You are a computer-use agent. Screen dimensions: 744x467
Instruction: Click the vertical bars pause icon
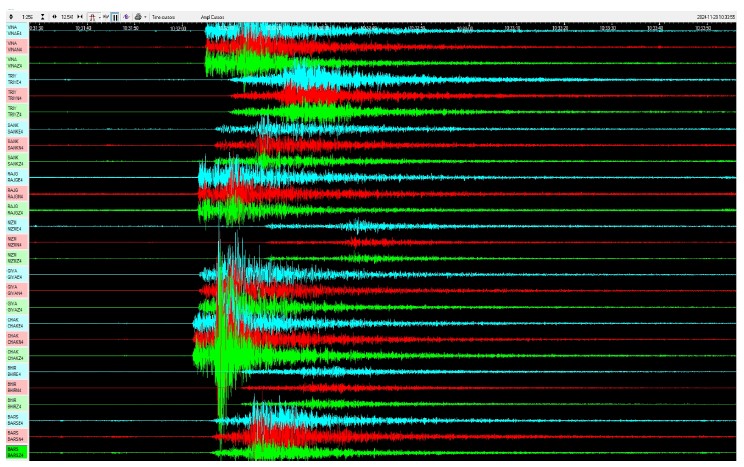point(115,17)
